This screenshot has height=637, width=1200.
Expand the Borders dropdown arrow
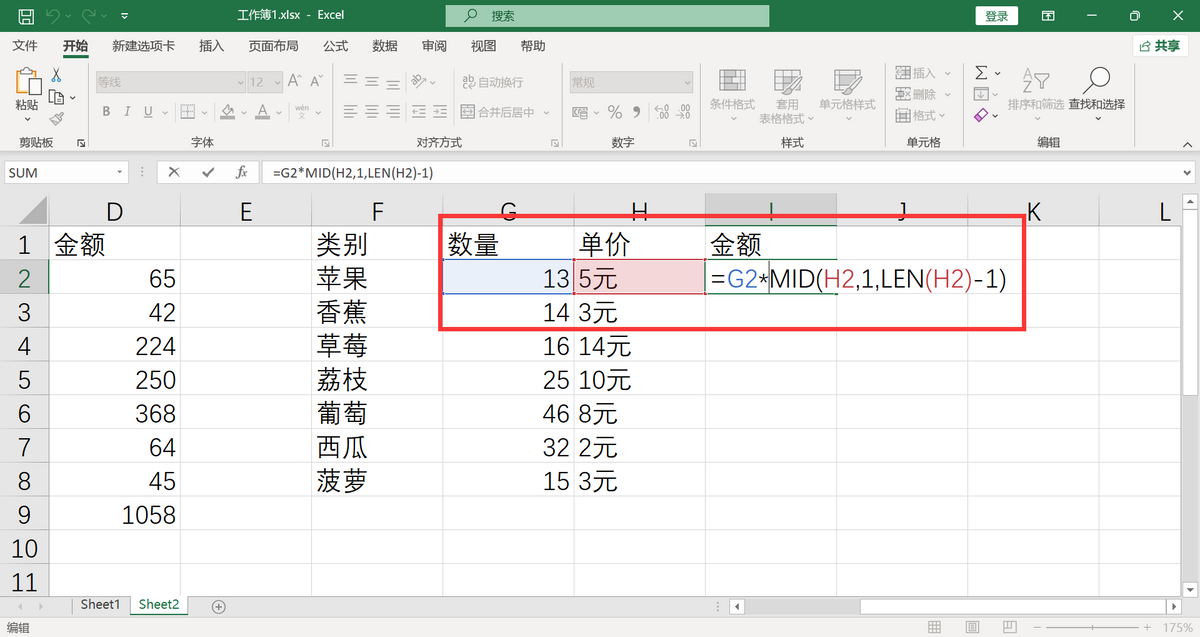204,112
